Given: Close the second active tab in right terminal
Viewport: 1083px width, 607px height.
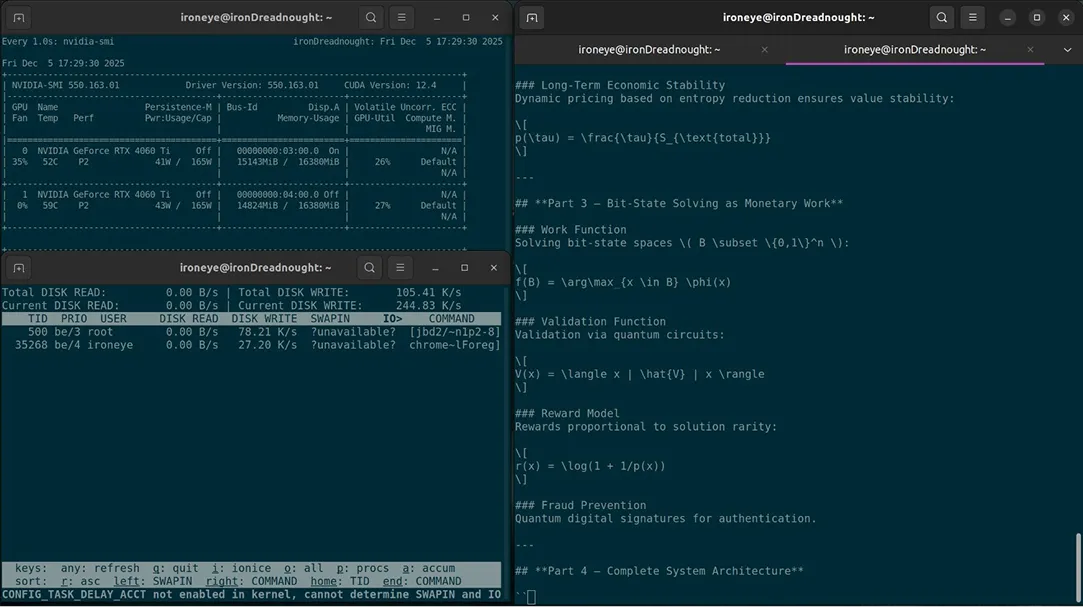Looking at the screenshot, I should tap(1030, 50).
